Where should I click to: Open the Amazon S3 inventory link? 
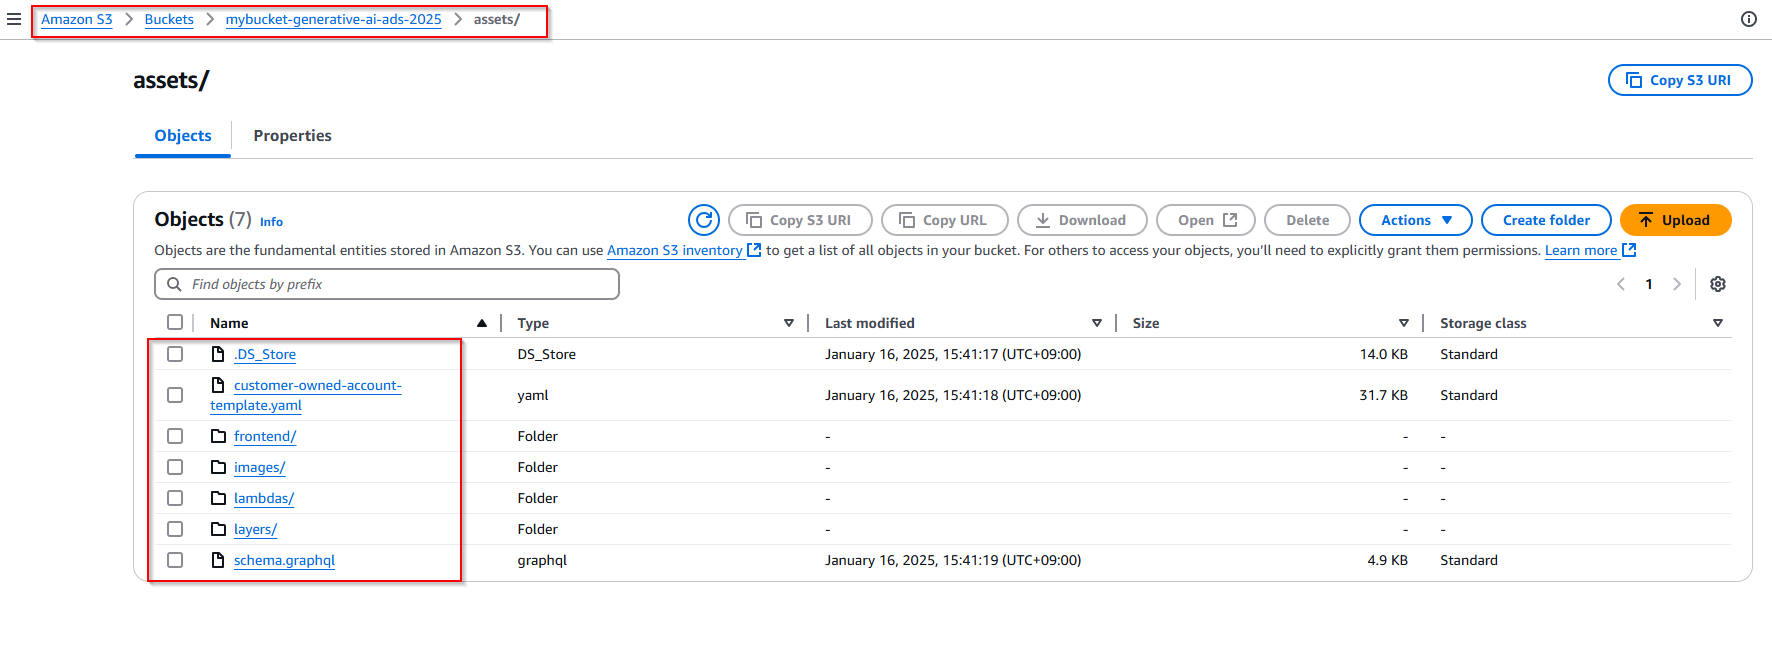tap(674, 251)
